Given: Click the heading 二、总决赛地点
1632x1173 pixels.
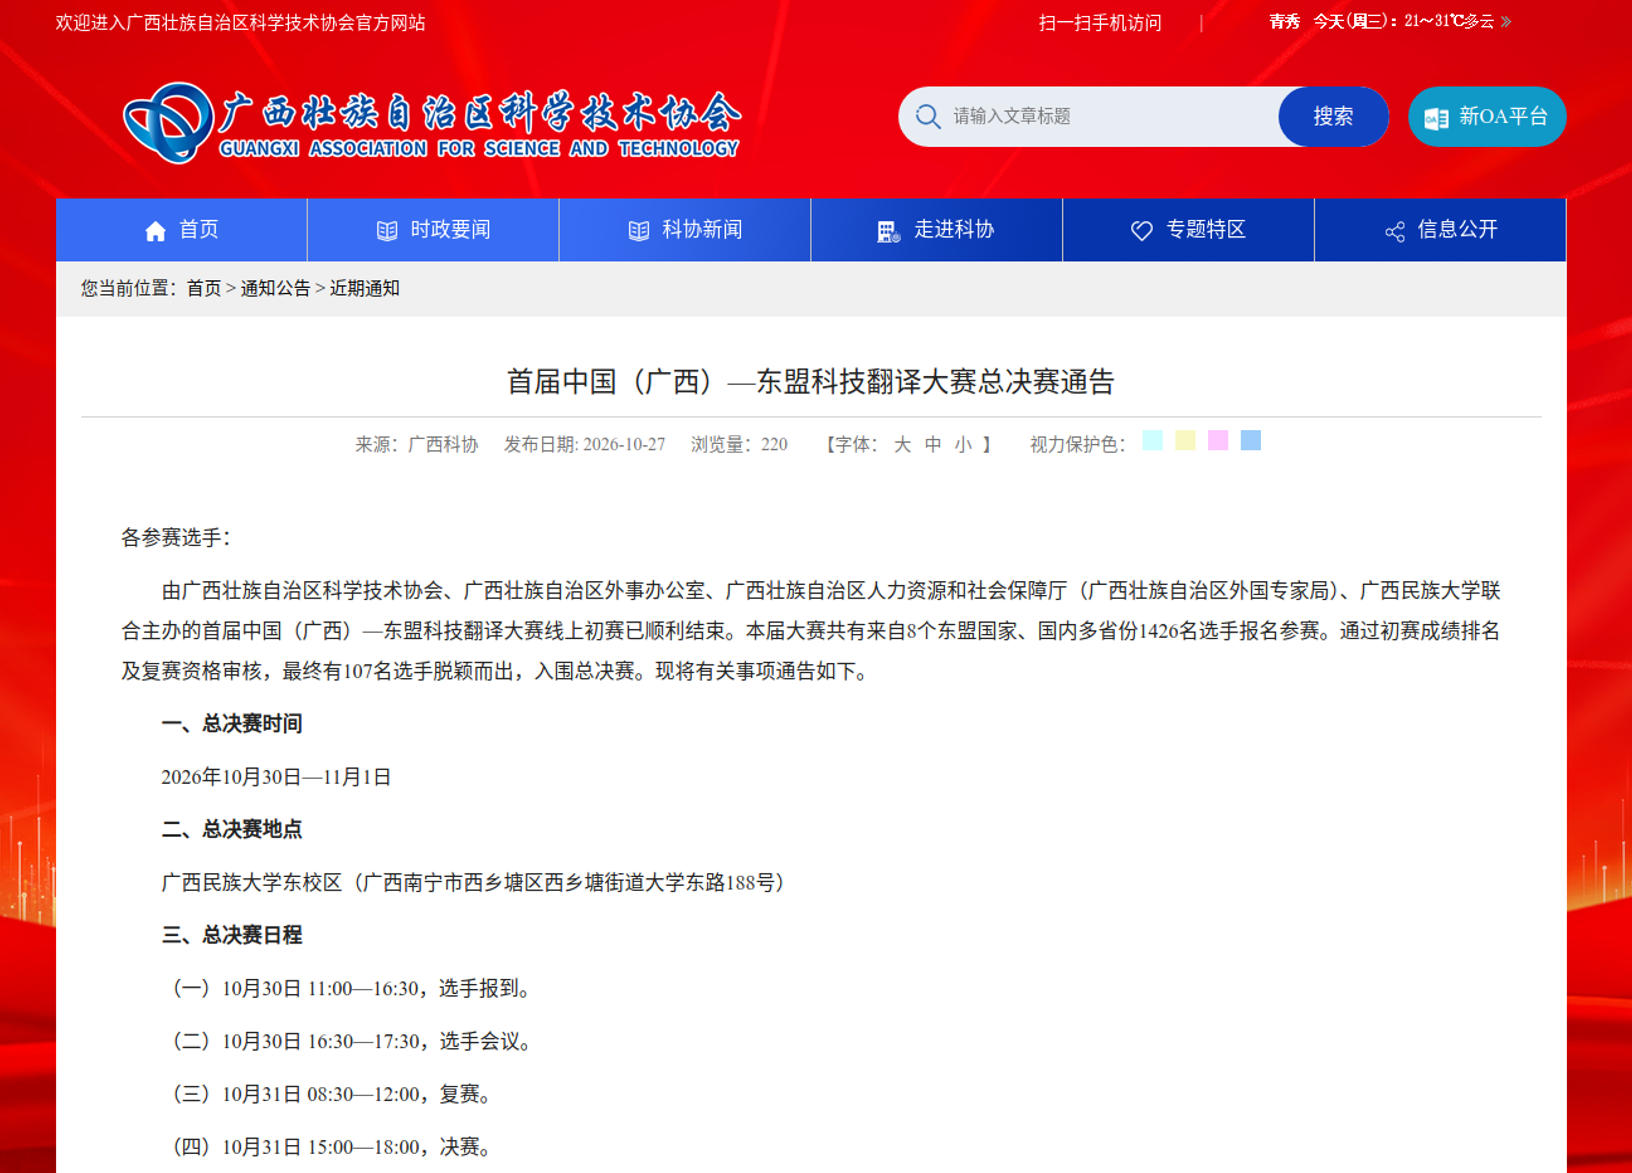Looking at the screenshot, I should click(x=232, y=829).
